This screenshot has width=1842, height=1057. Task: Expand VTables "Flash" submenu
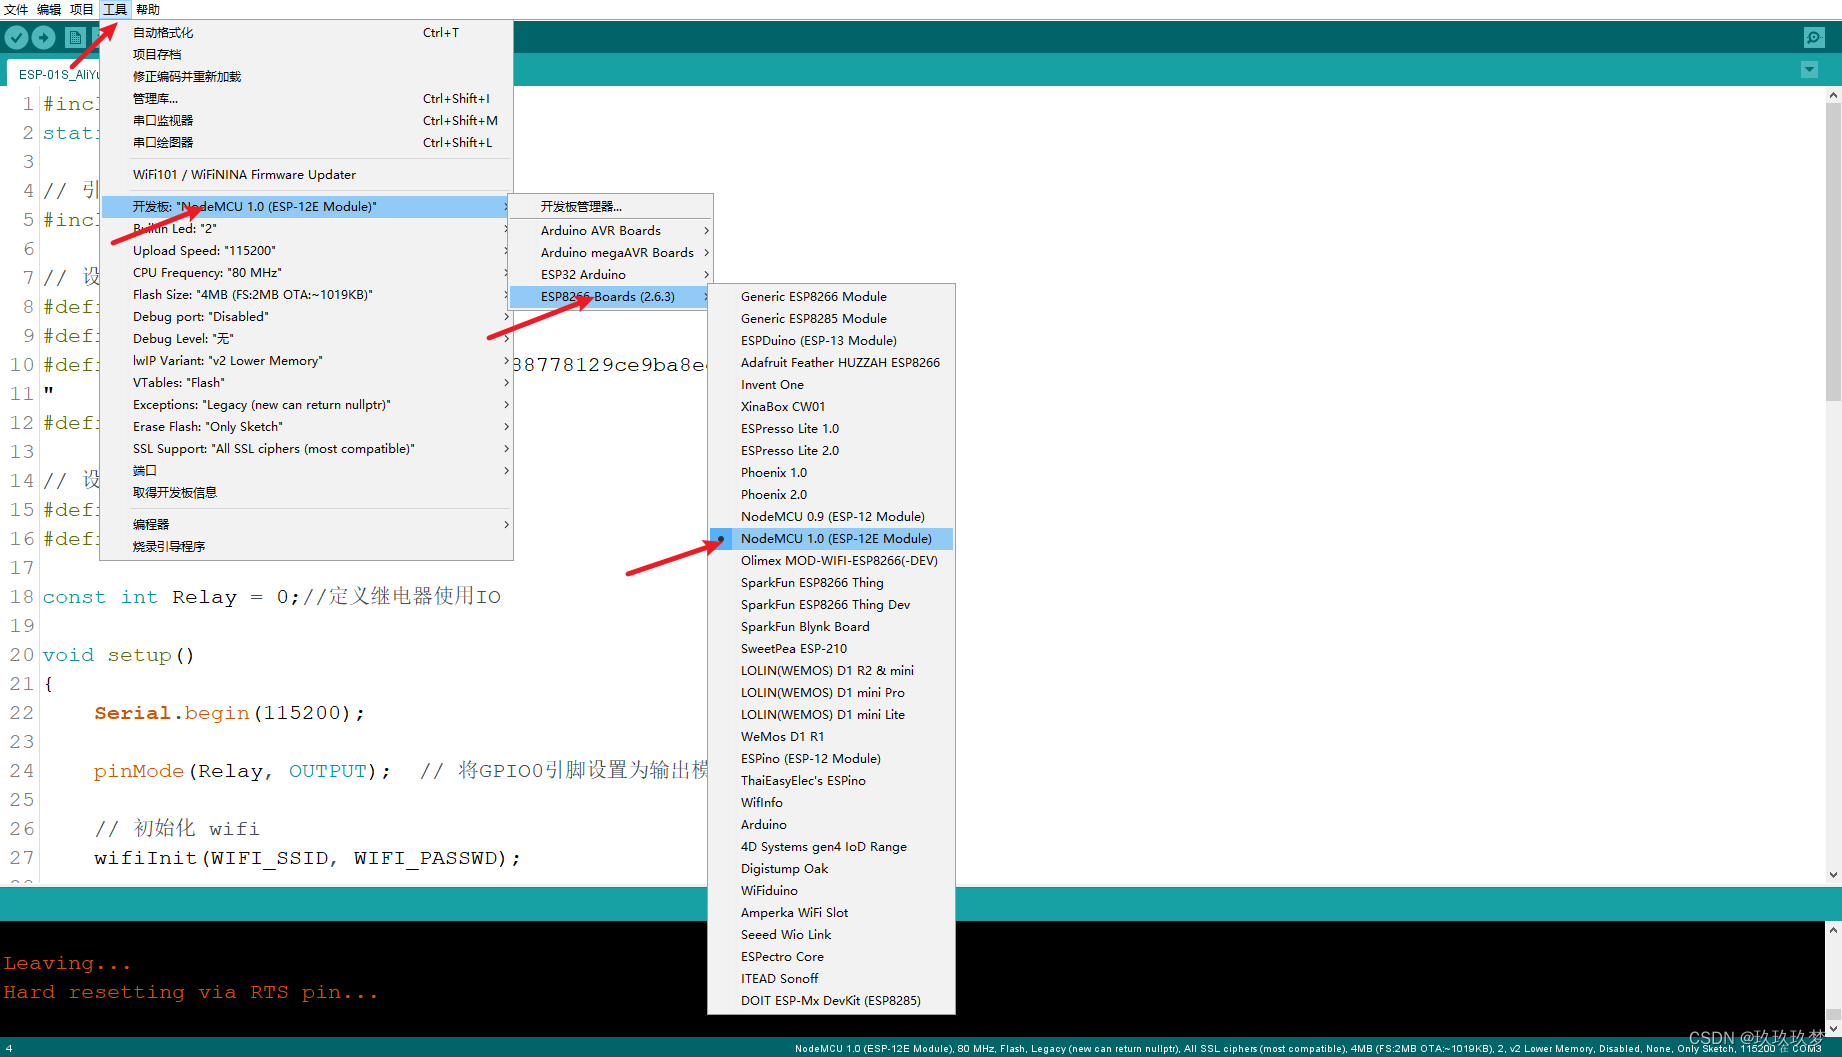(306, 383)
